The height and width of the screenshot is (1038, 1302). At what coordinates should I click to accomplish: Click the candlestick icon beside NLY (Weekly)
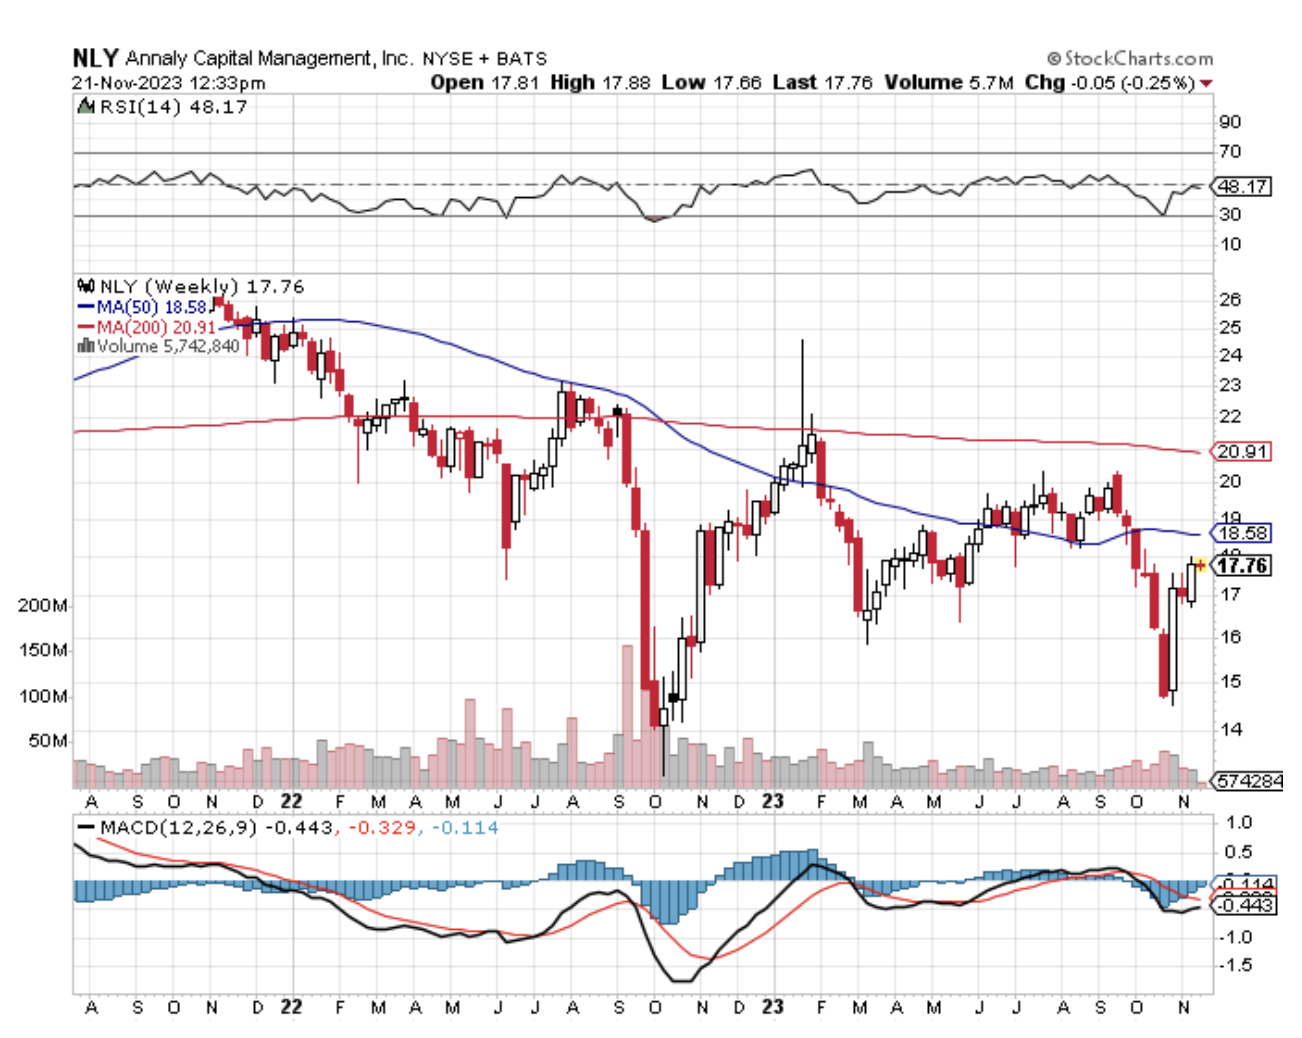[87, 287]
